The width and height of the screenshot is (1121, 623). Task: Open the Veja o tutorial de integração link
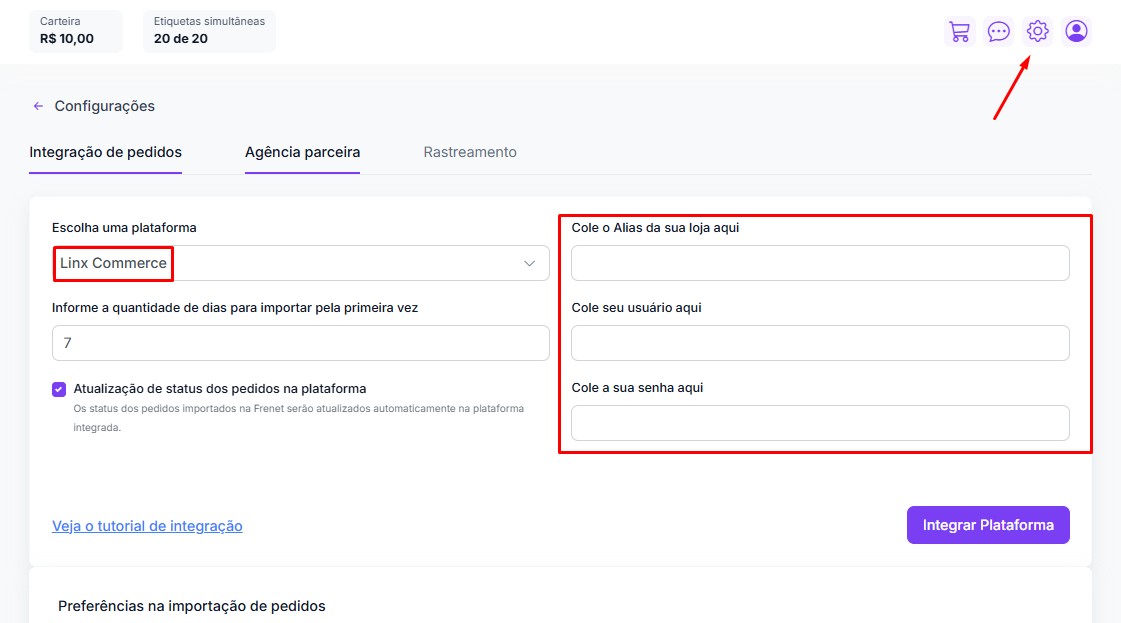[x=147, y=526]
